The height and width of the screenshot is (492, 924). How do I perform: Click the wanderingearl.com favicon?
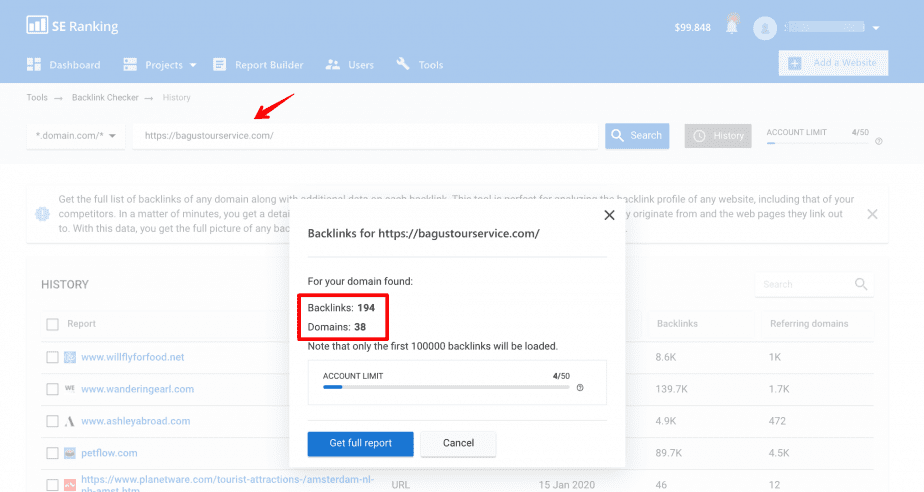(x=70, y=389)
